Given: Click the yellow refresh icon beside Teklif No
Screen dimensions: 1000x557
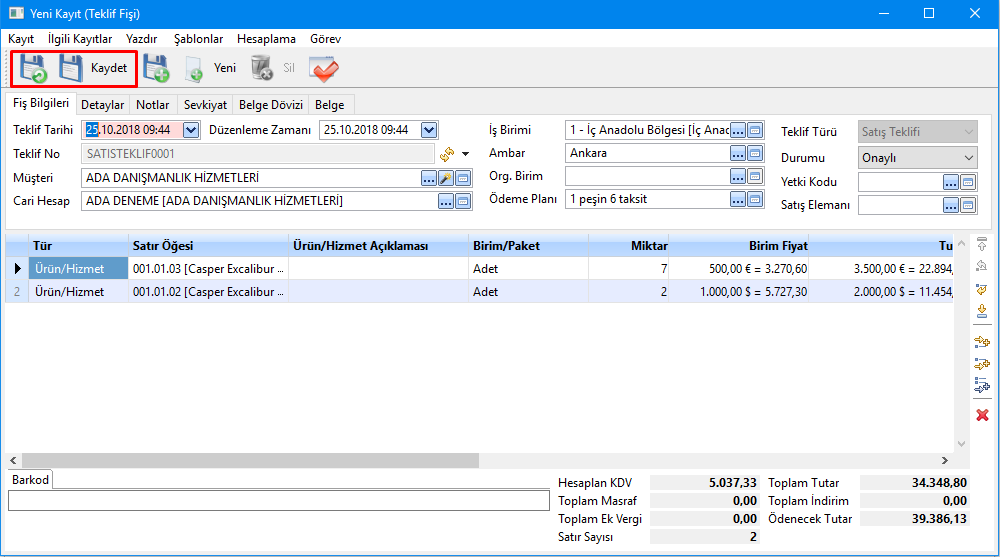Looking at the screenshot, I should point(447,154).
